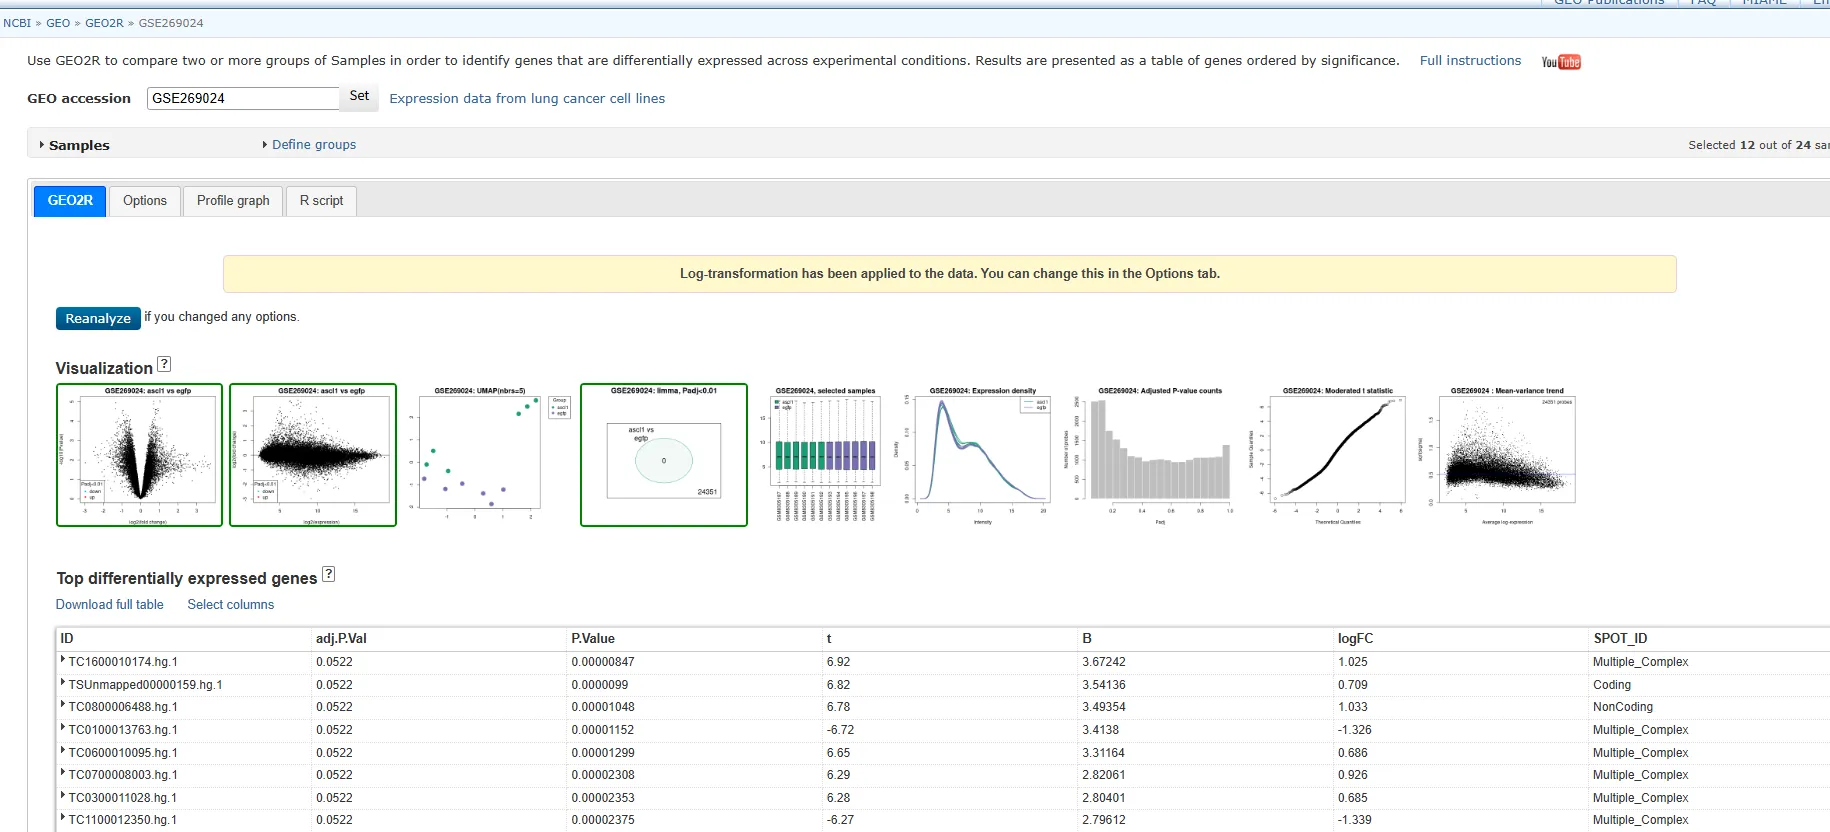Screen dimensions: 1830x832
Task: Click the GEO accession input field
Action: (x=242, y=98)
